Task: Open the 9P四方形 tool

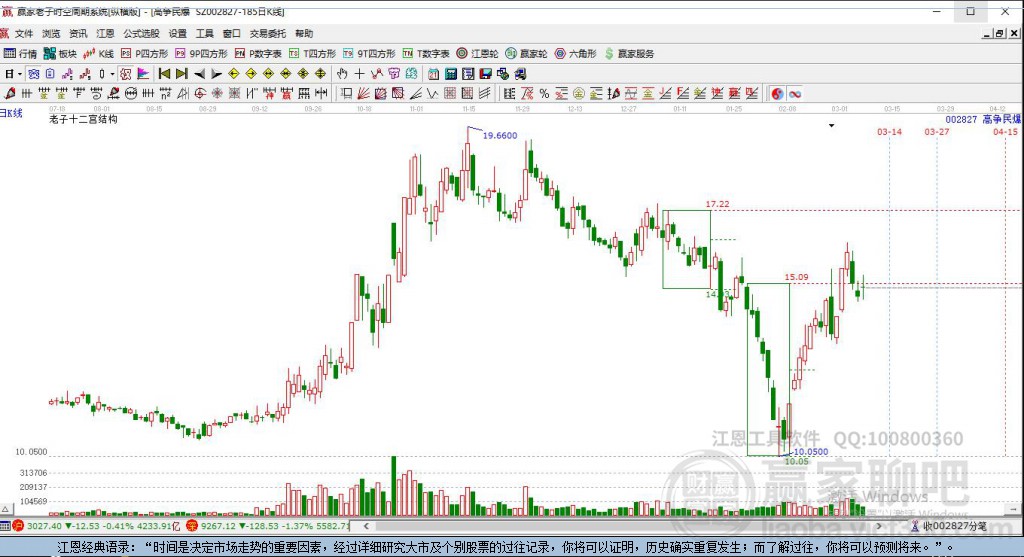Action: pyautogui.click(x=201, y=54)
